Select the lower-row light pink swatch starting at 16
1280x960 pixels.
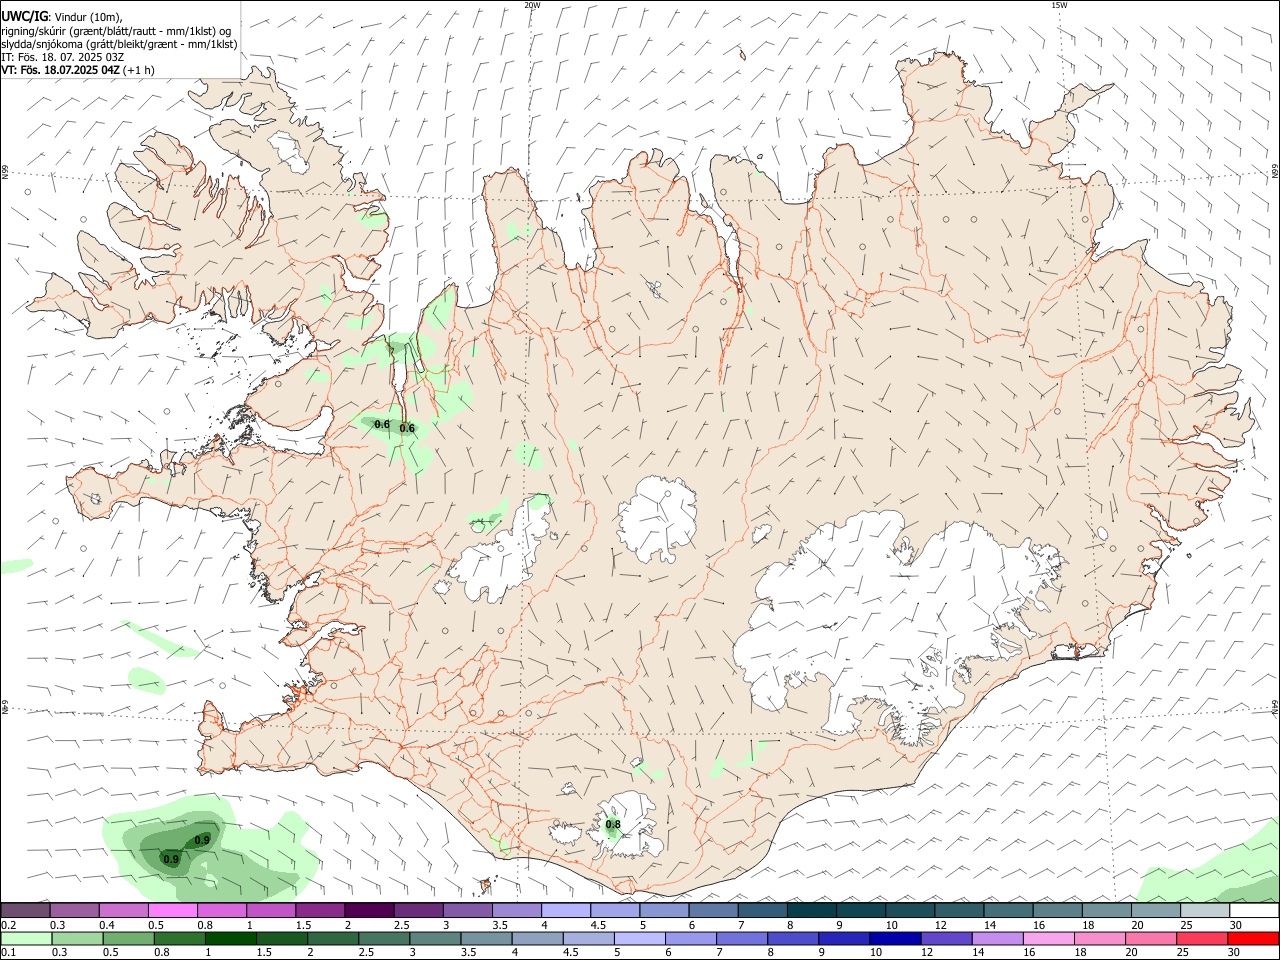1048,938
